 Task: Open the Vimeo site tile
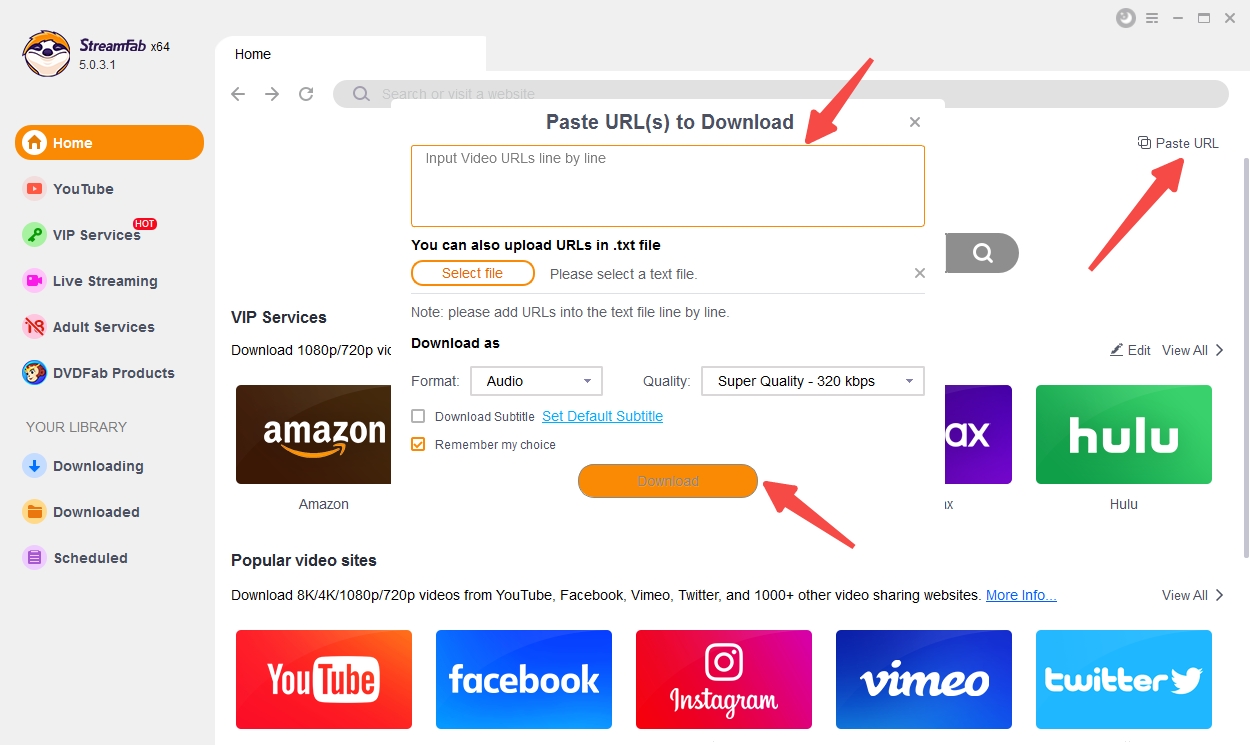point(924,679)
